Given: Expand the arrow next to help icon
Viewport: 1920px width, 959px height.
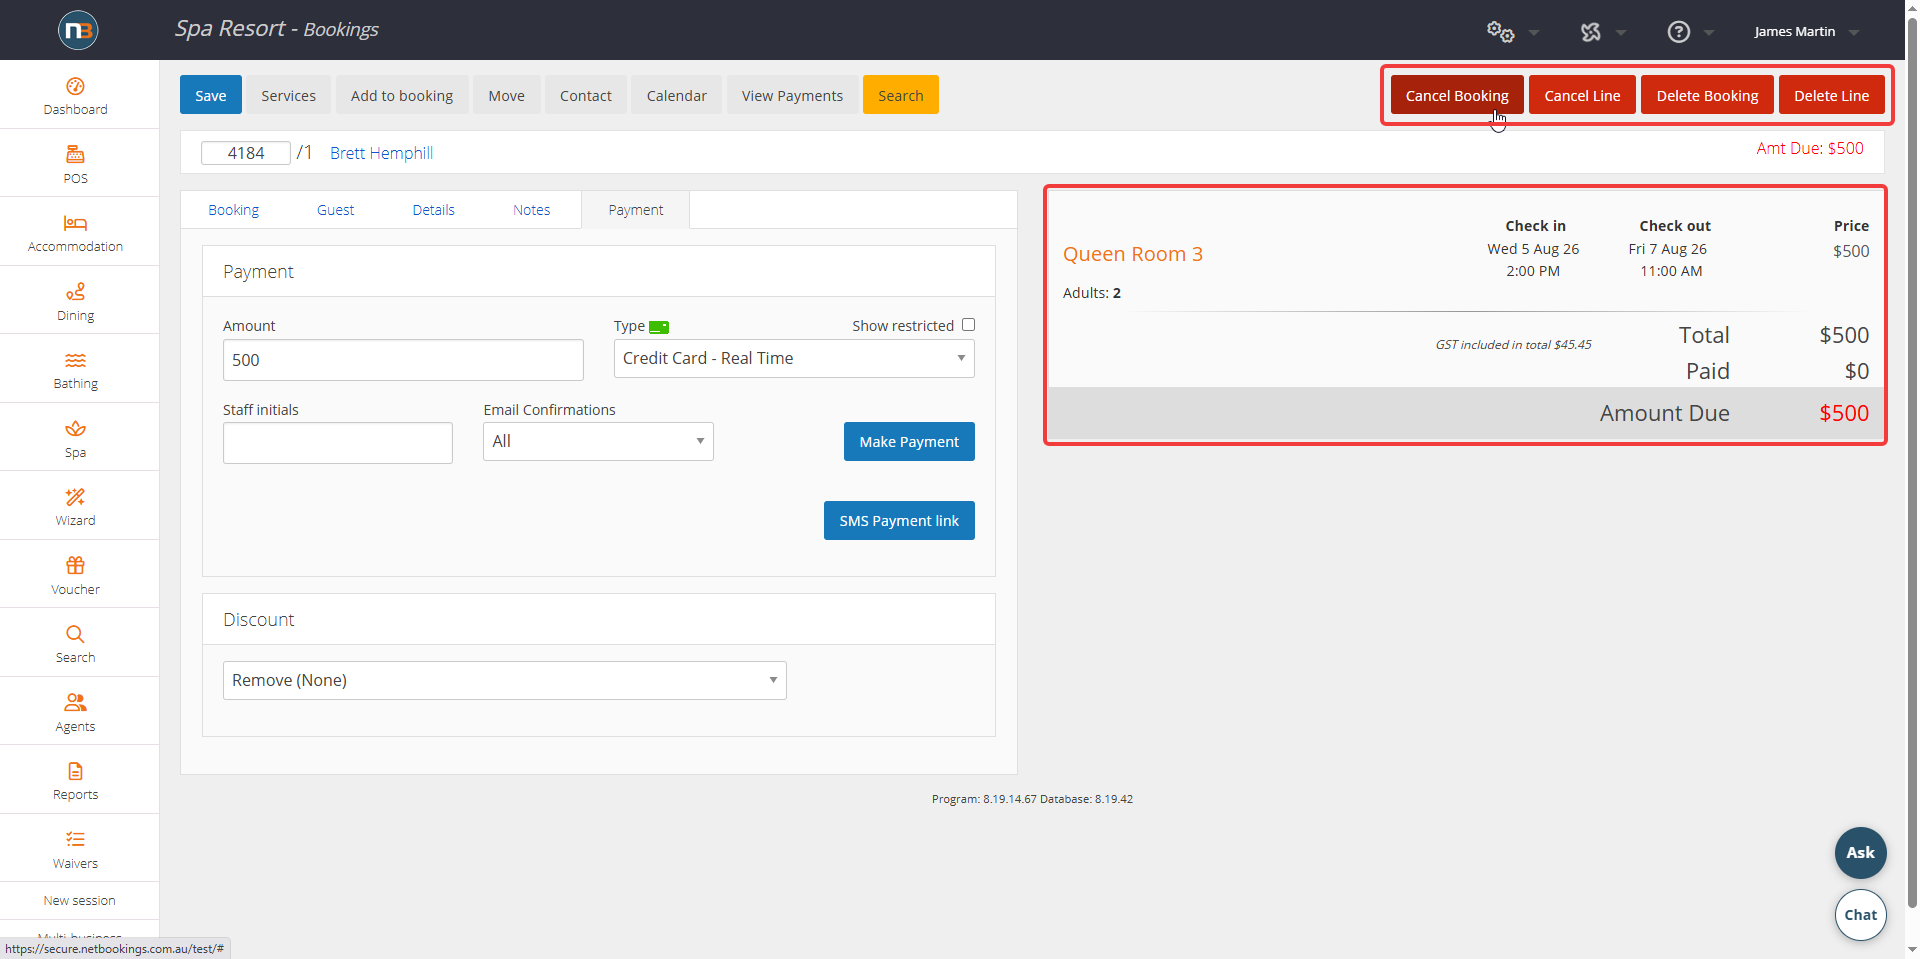Looking at the screenshot, I should tap(1709, 33).
